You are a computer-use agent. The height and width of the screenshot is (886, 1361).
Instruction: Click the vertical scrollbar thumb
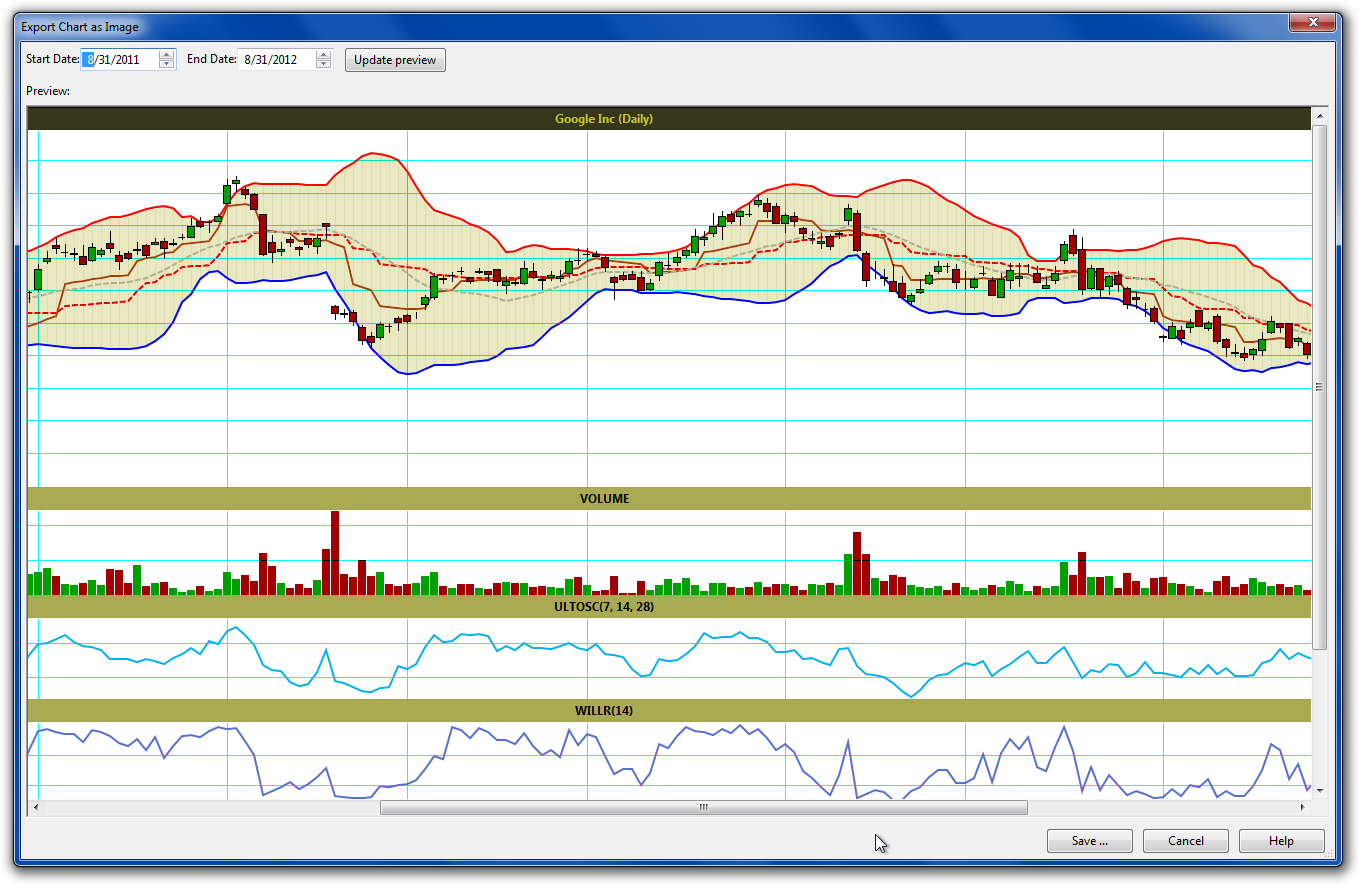pos(1319,386)
